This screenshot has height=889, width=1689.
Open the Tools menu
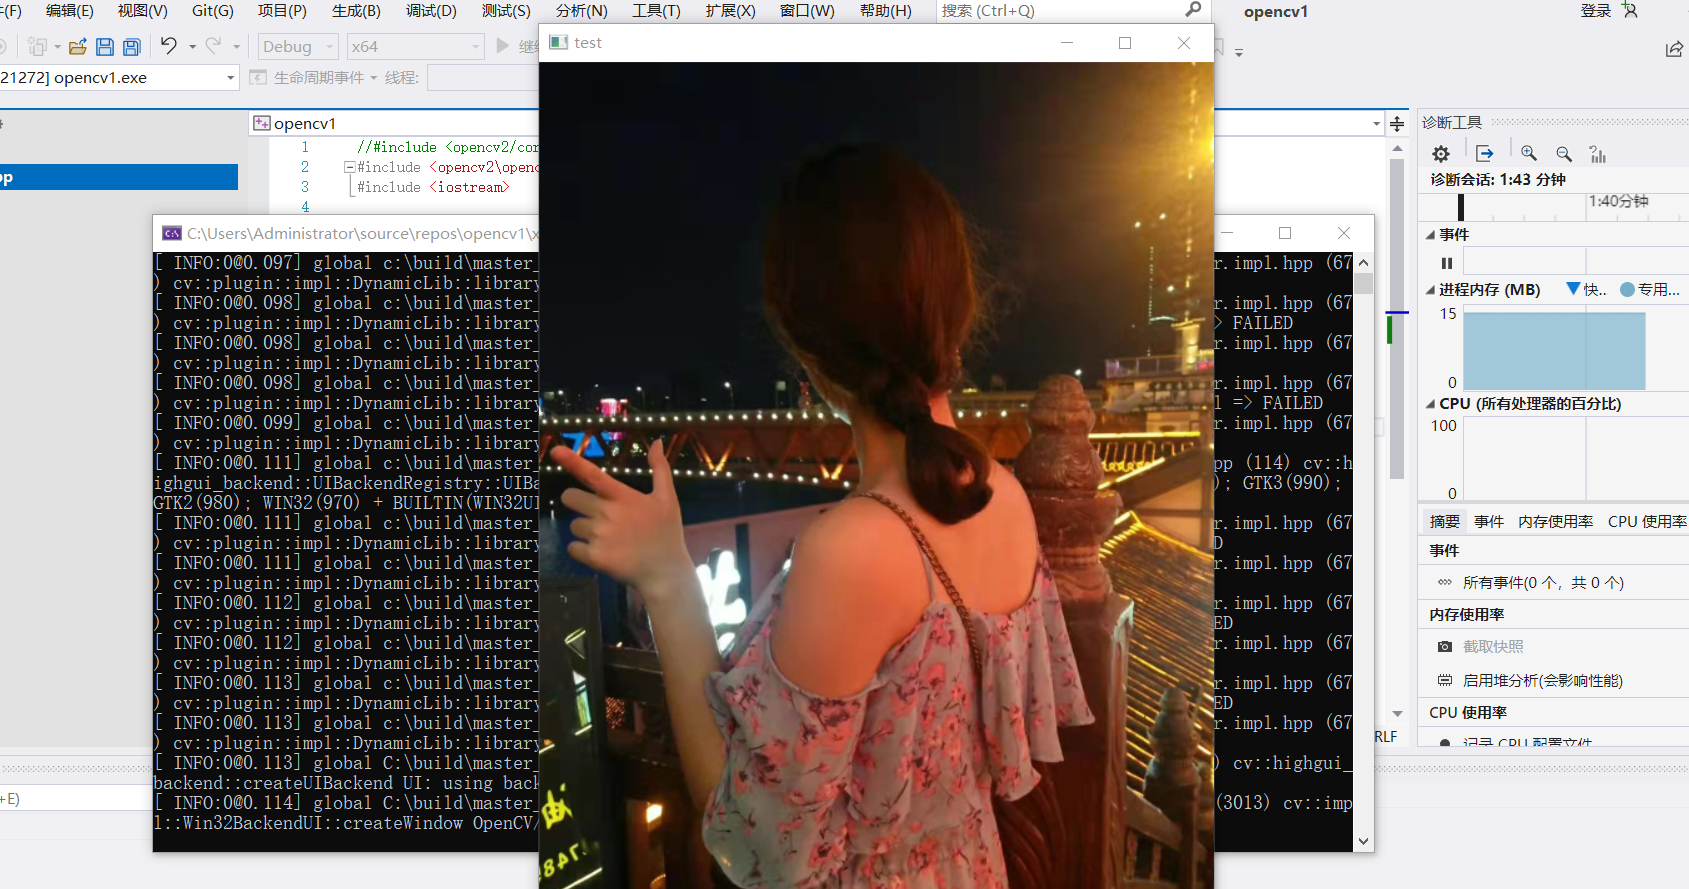pos(656,11)
